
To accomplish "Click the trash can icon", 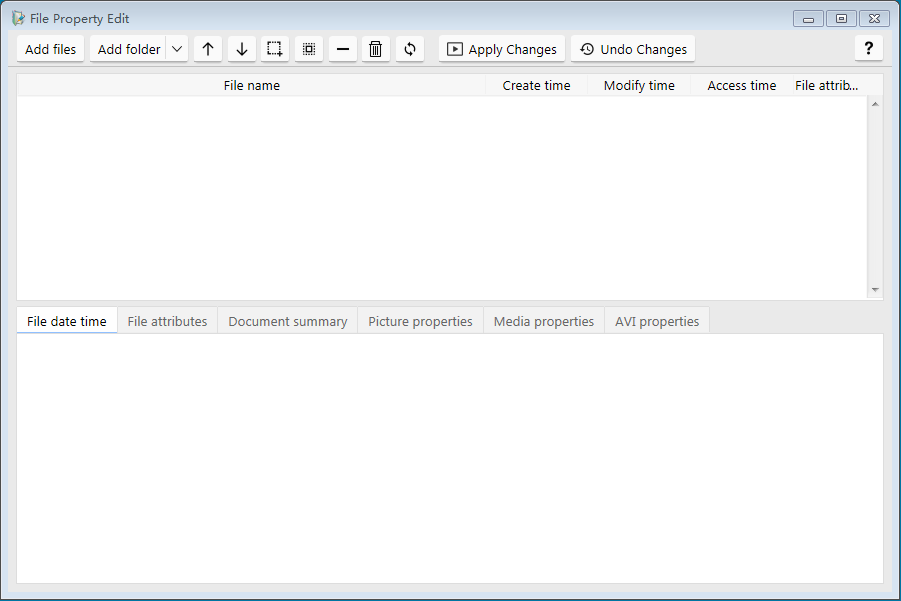I will pyautogui.click(x=375, y=49).
